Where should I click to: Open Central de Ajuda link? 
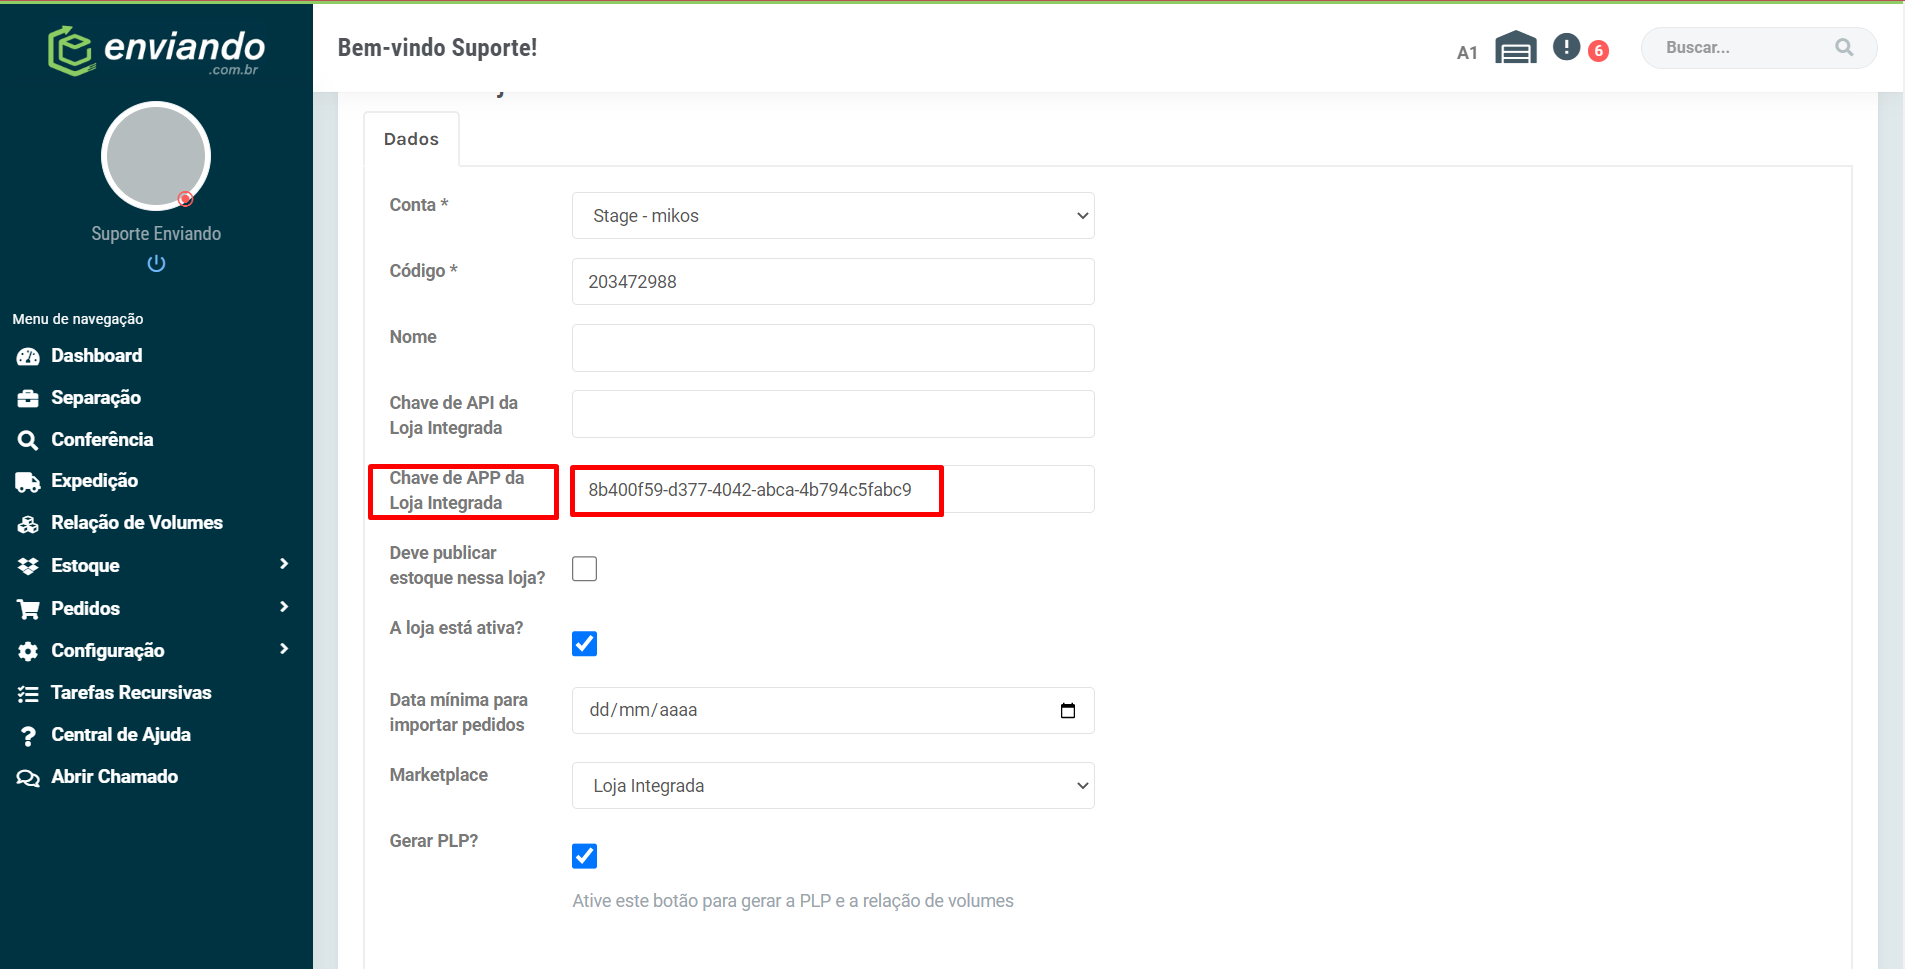[121, 735]
